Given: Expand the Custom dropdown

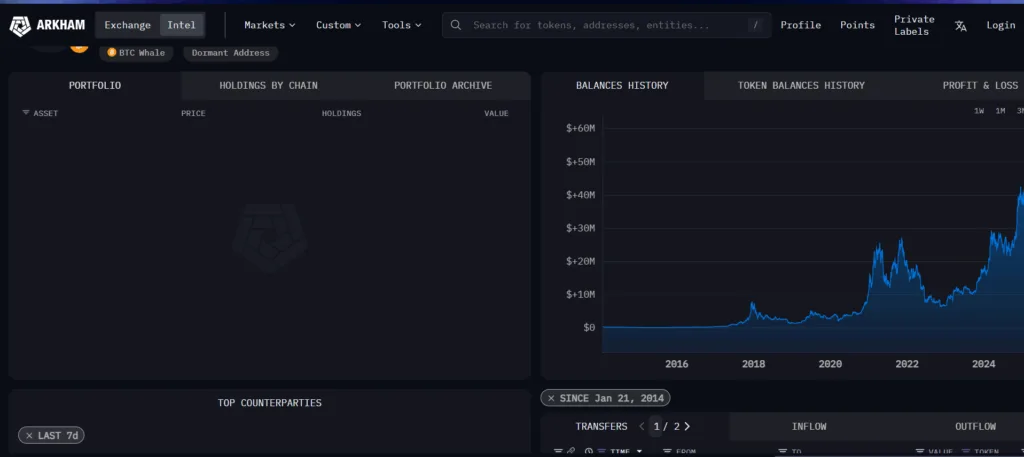Looking at the screenshot, I should click(x=338, y=25).
